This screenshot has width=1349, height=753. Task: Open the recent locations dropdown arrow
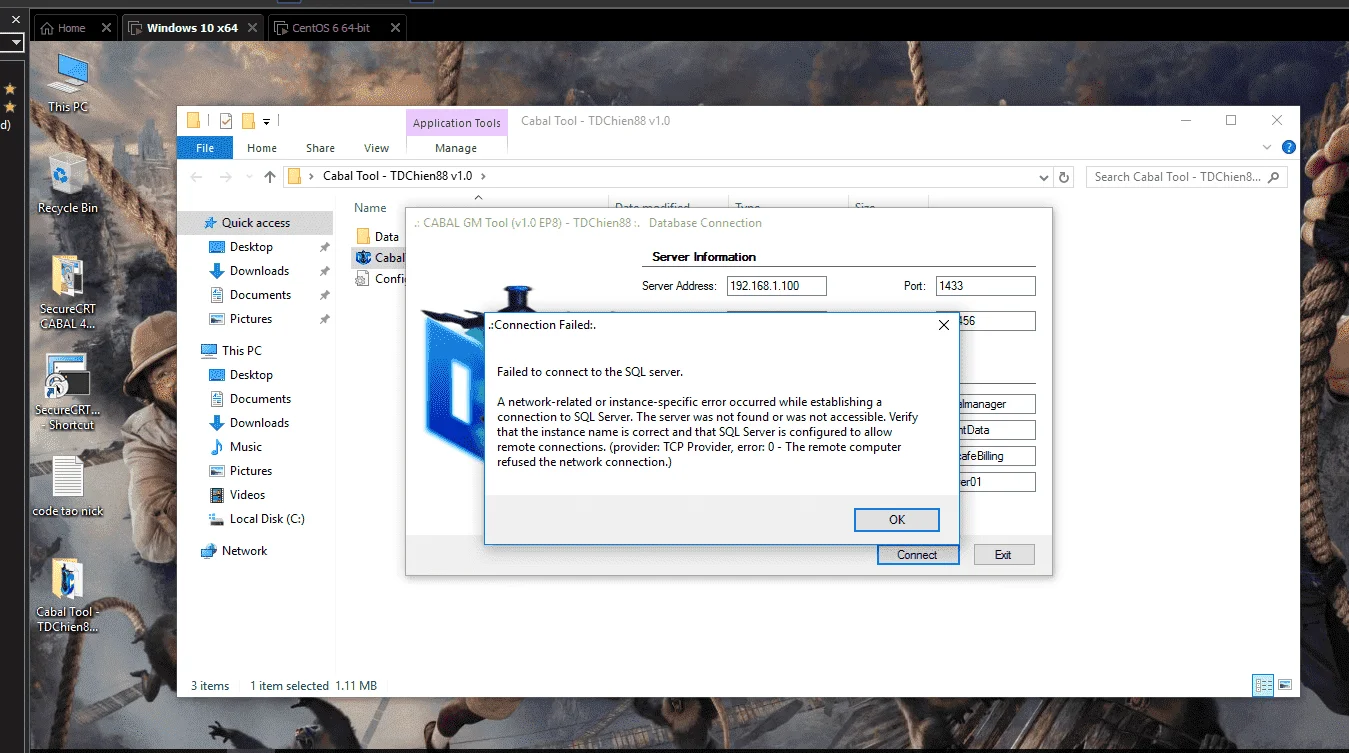point(249,178)
